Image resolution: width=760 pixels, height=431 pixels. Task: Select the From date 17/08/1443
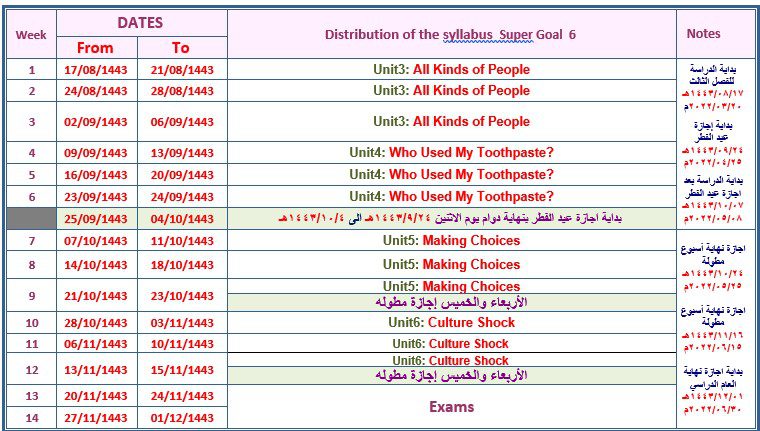pos(96,70)
